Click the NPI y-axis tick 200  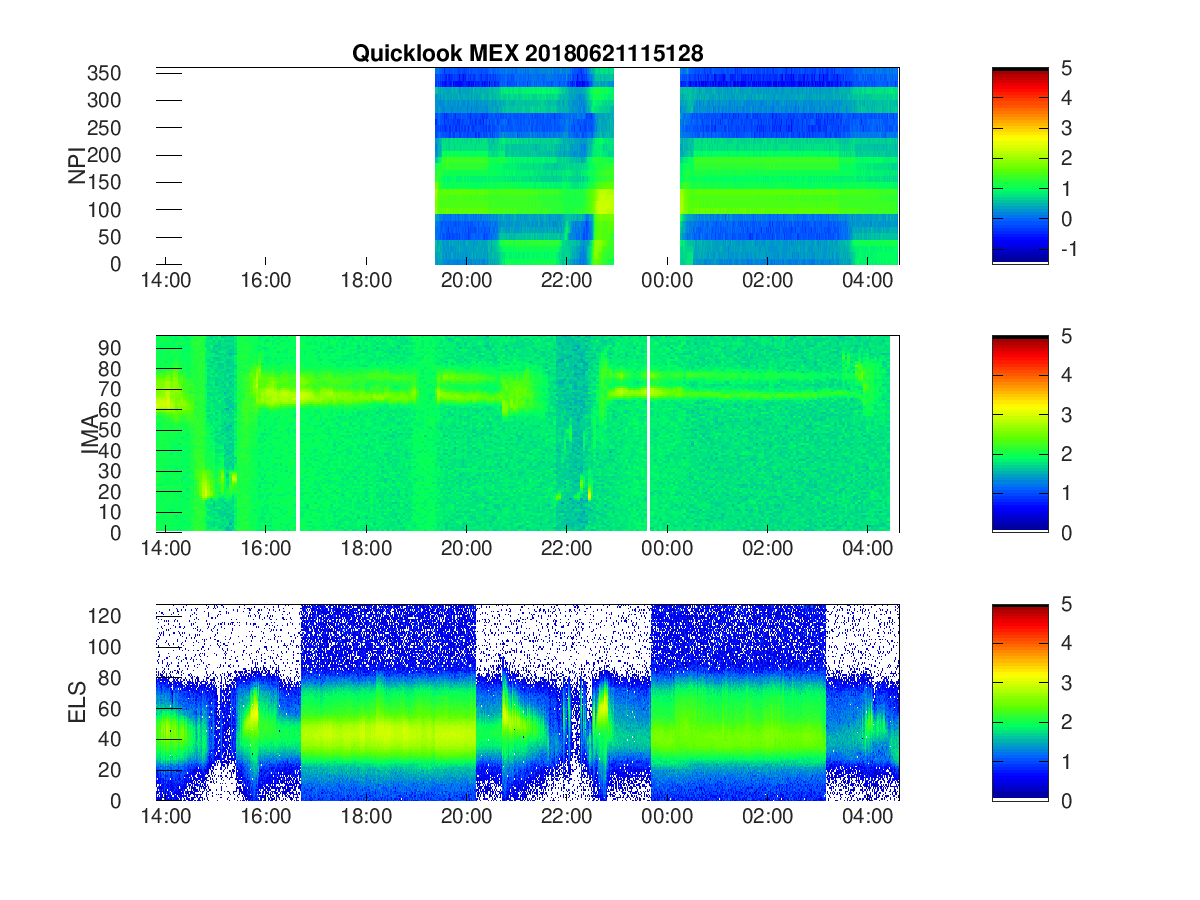click(105, 155)
